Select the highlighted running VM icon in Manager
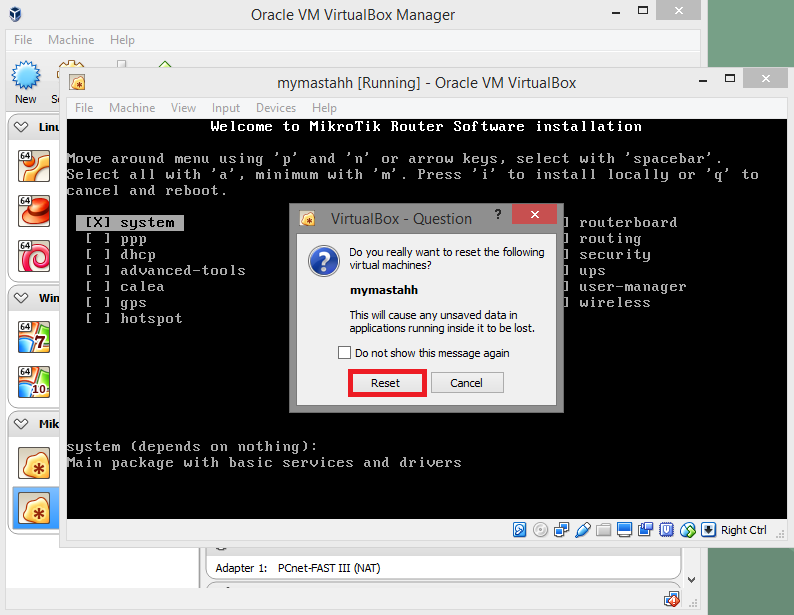 [x=34, y=508]
